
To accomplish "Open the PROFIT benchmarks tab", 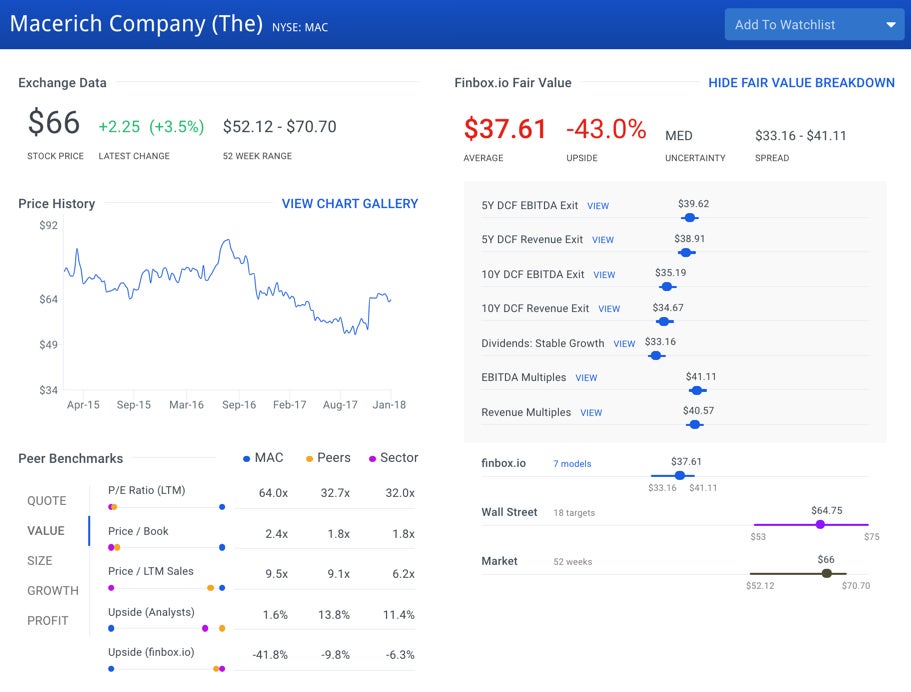I will point(48,621).
